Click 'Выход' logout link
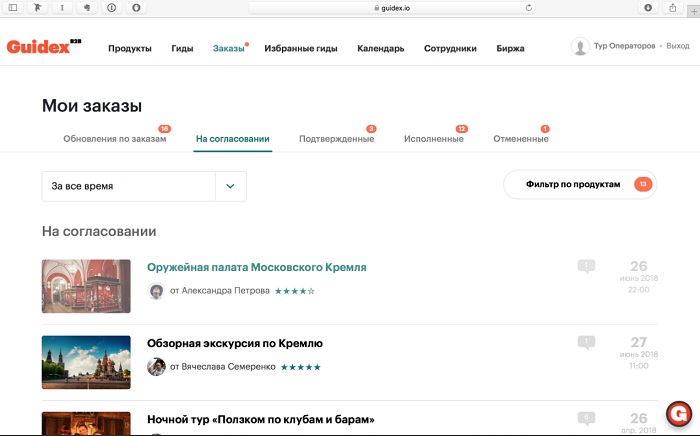 (677, 47)
